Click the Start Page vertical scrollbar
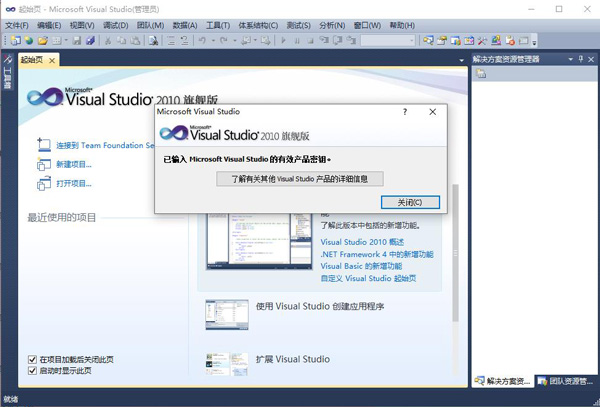The image size is (600, 407). (x=455, y=252)
